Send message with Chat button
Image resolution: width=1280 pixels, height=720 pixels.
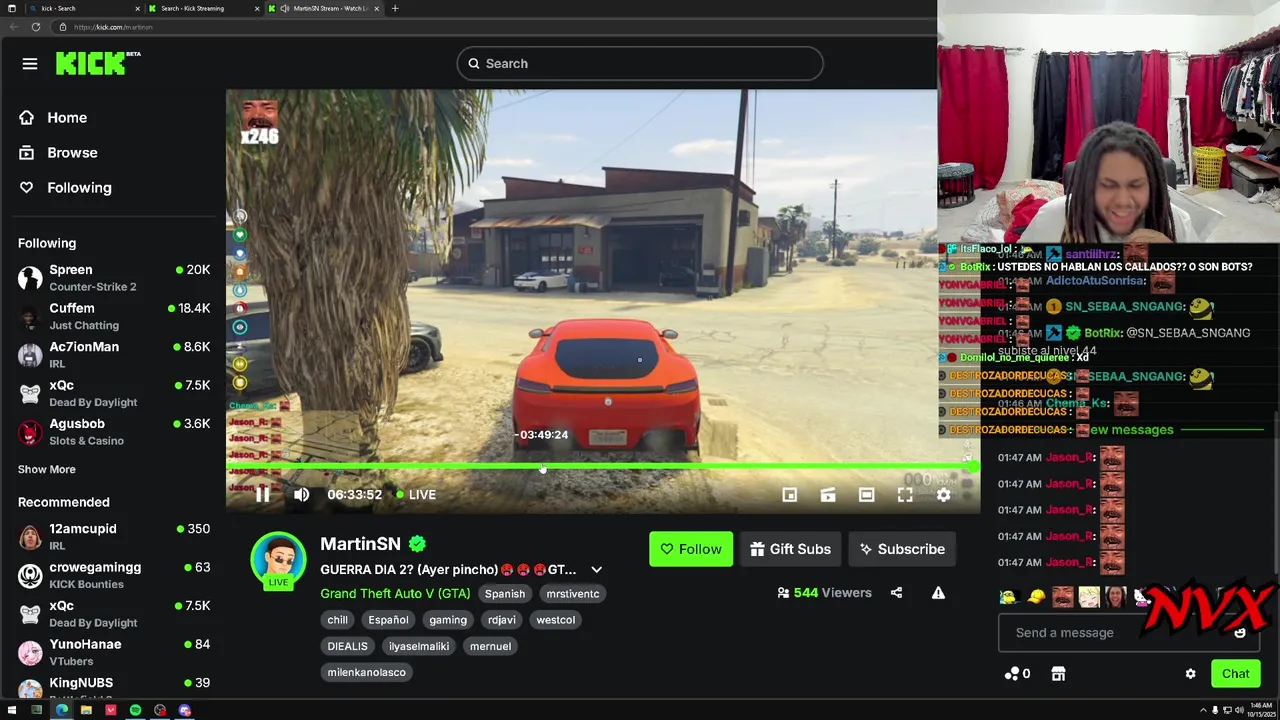point(1235,674)
